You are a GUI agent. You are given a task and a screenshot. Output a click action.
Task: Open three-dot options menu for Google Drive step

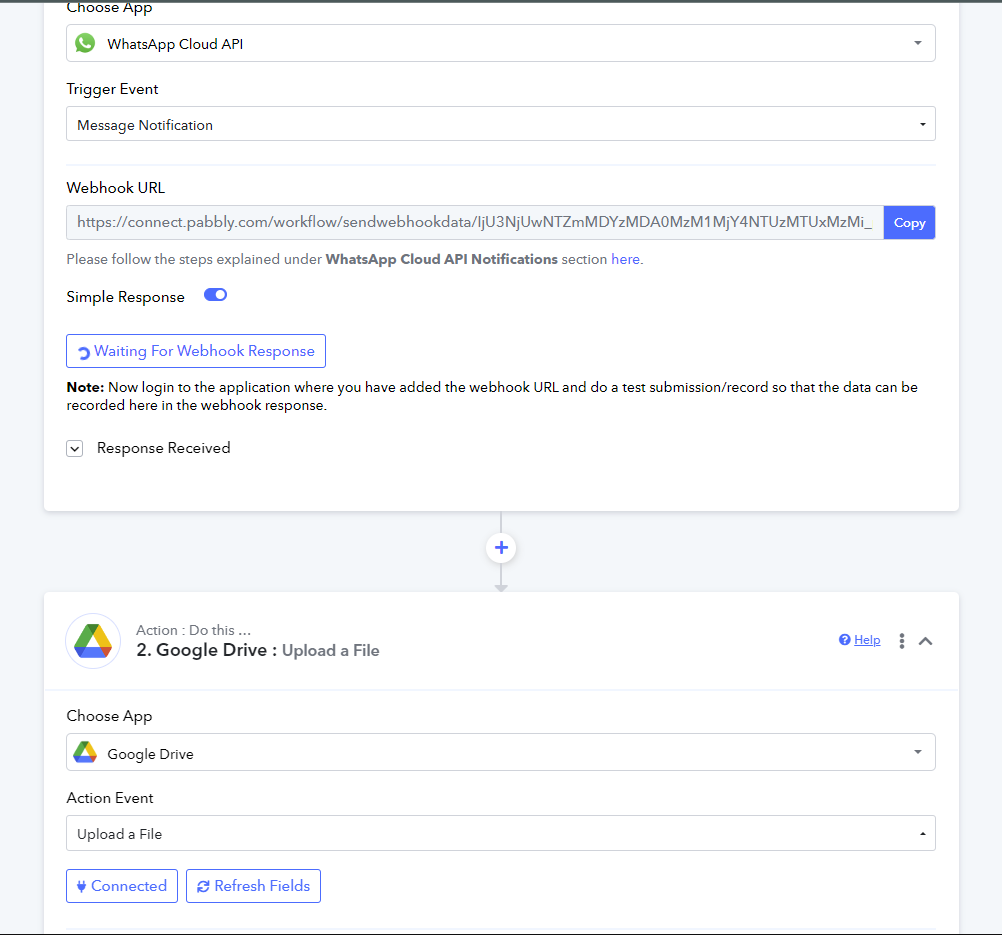click(x=902, y=641)
